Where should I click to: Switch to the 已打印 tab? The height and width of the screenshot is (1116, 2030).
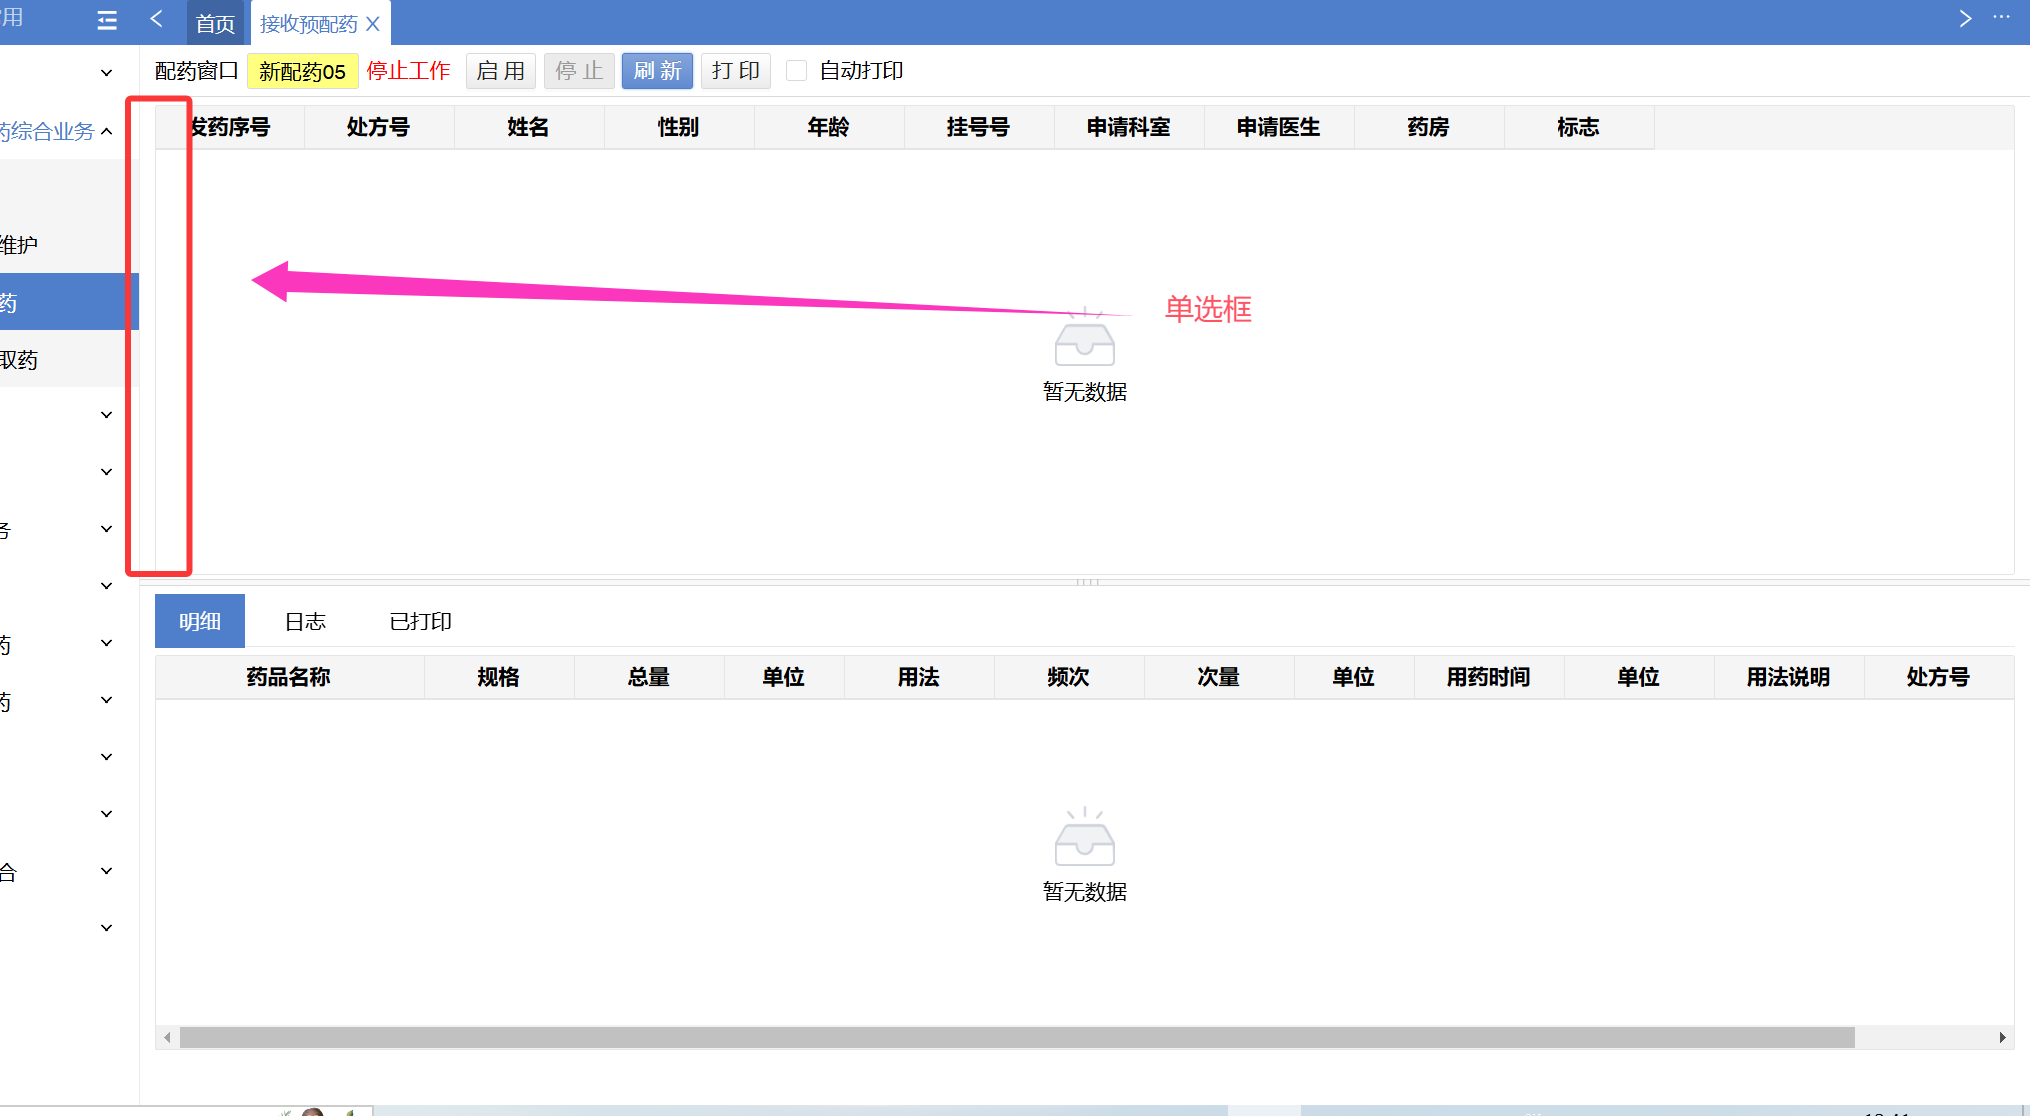click(420, 622)
